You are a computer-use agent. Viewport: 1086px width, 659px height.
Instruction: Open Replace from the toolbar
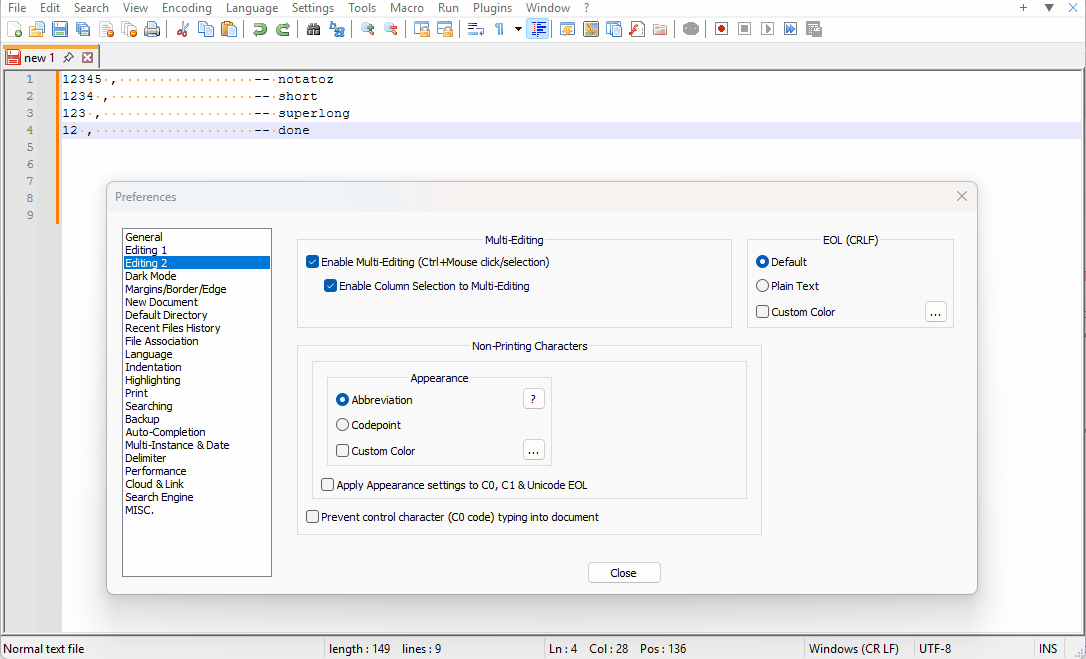tap(337, 29)
